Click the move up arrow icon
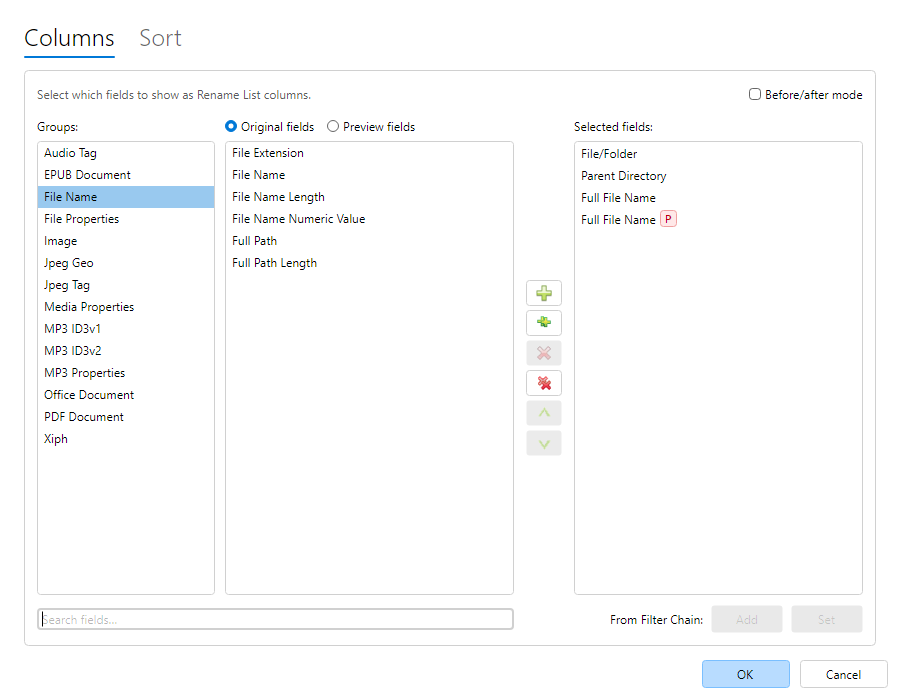Viewport: 900px width, 700px height. 544,413
